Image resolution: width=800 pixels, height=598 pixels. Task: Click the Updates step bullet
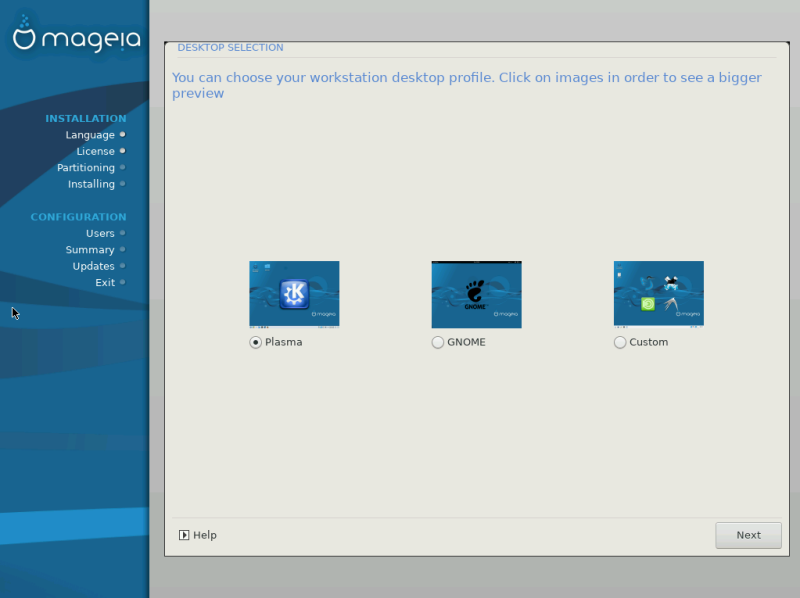(x=122, y=266)
